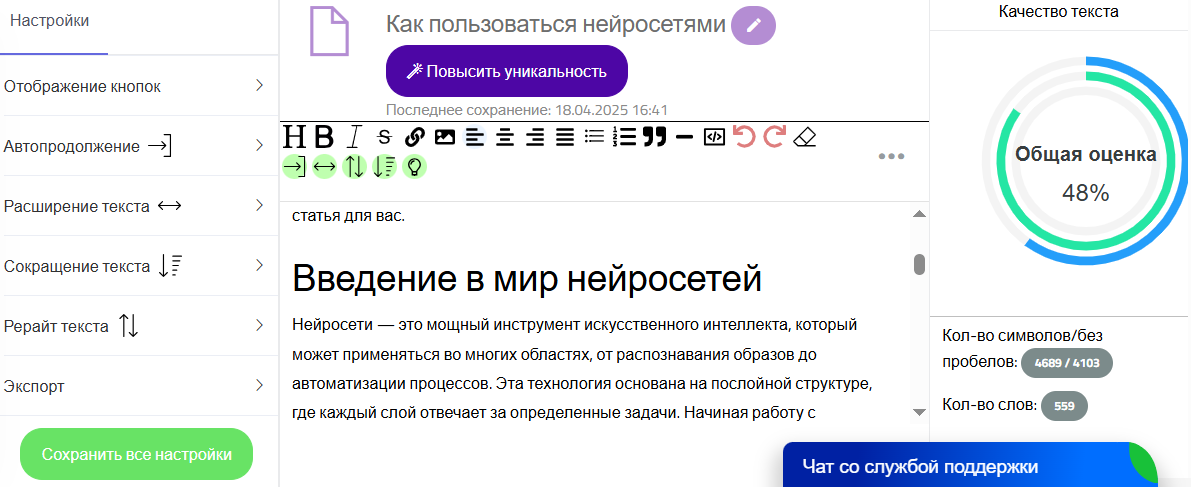Center-align the text

[x=504, y=137]
